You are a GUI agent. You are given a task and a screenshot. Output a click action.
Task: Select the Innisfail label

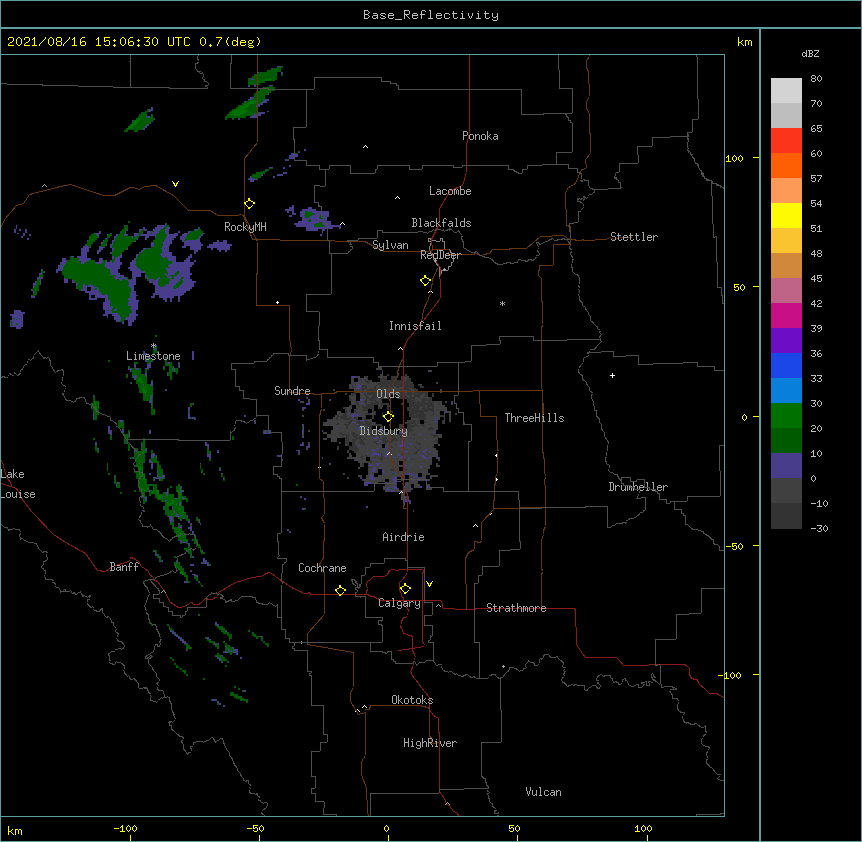point(415,326)
